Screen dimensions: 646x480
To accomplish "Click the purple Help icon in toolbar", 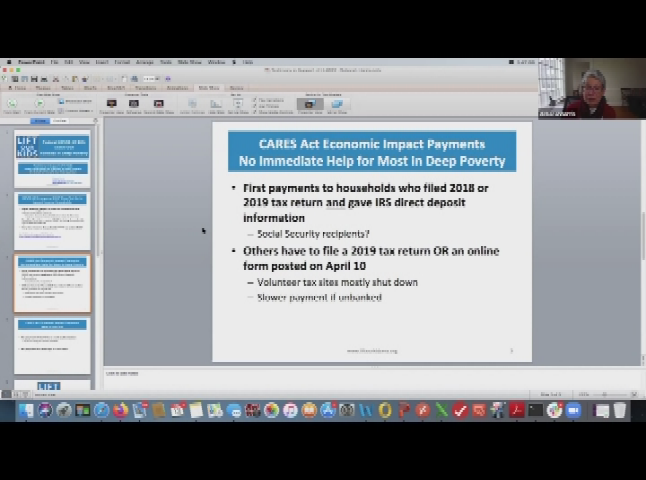I will (168, 79).
